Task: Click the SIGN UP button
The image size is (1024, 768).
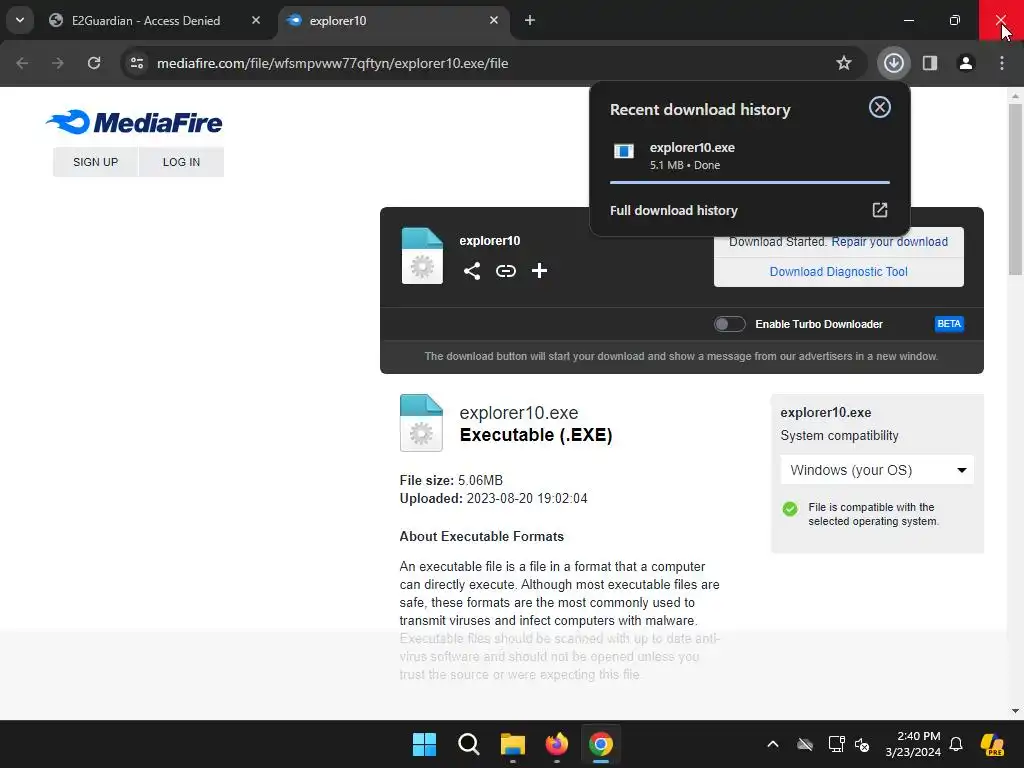Action: coord(95,162)
